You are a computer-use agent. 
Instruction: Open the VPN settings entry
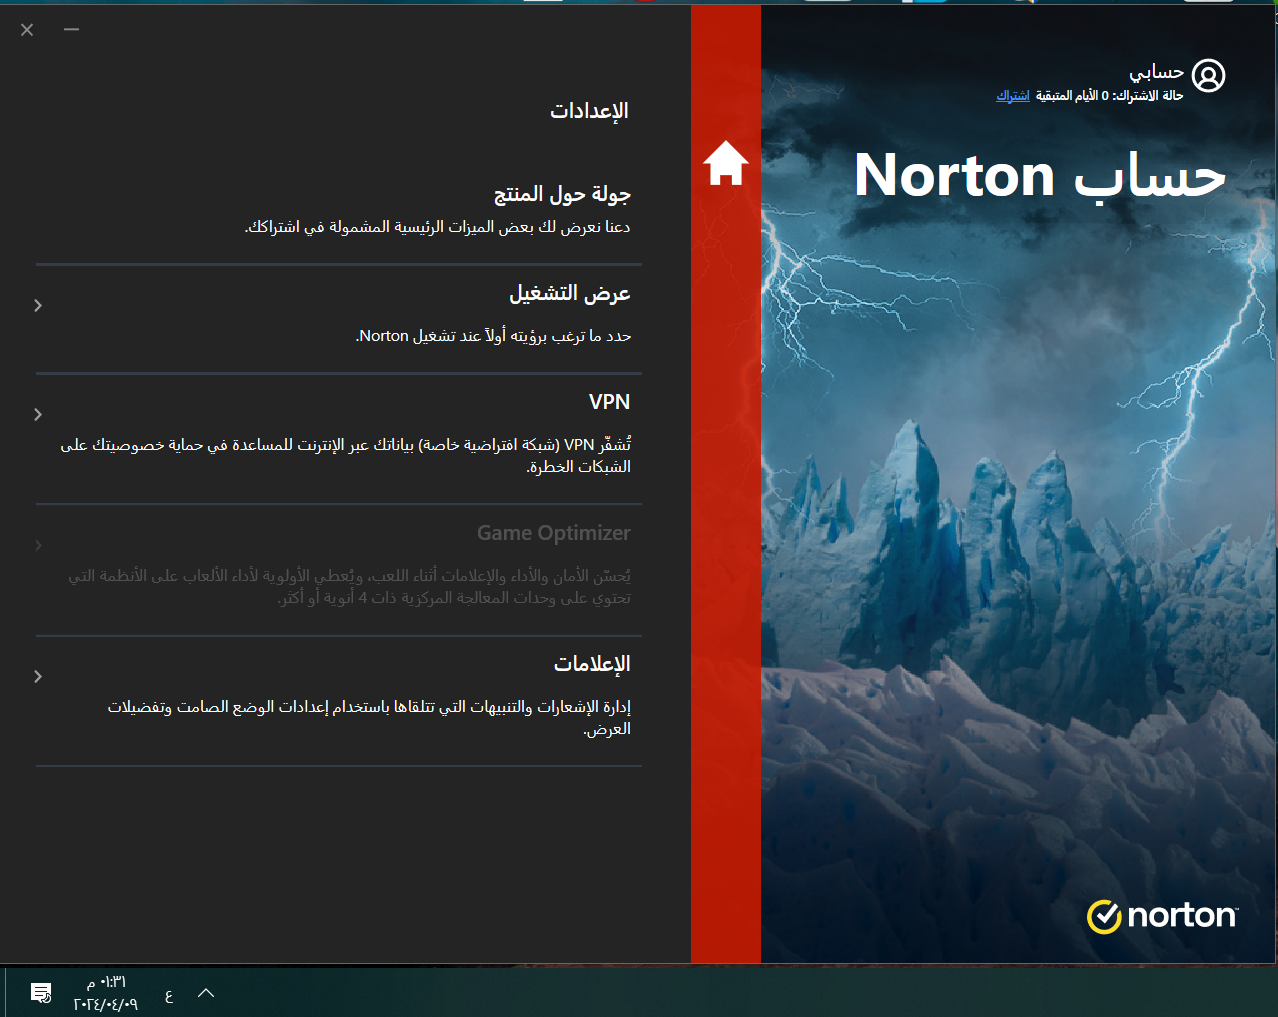point(609,402)
